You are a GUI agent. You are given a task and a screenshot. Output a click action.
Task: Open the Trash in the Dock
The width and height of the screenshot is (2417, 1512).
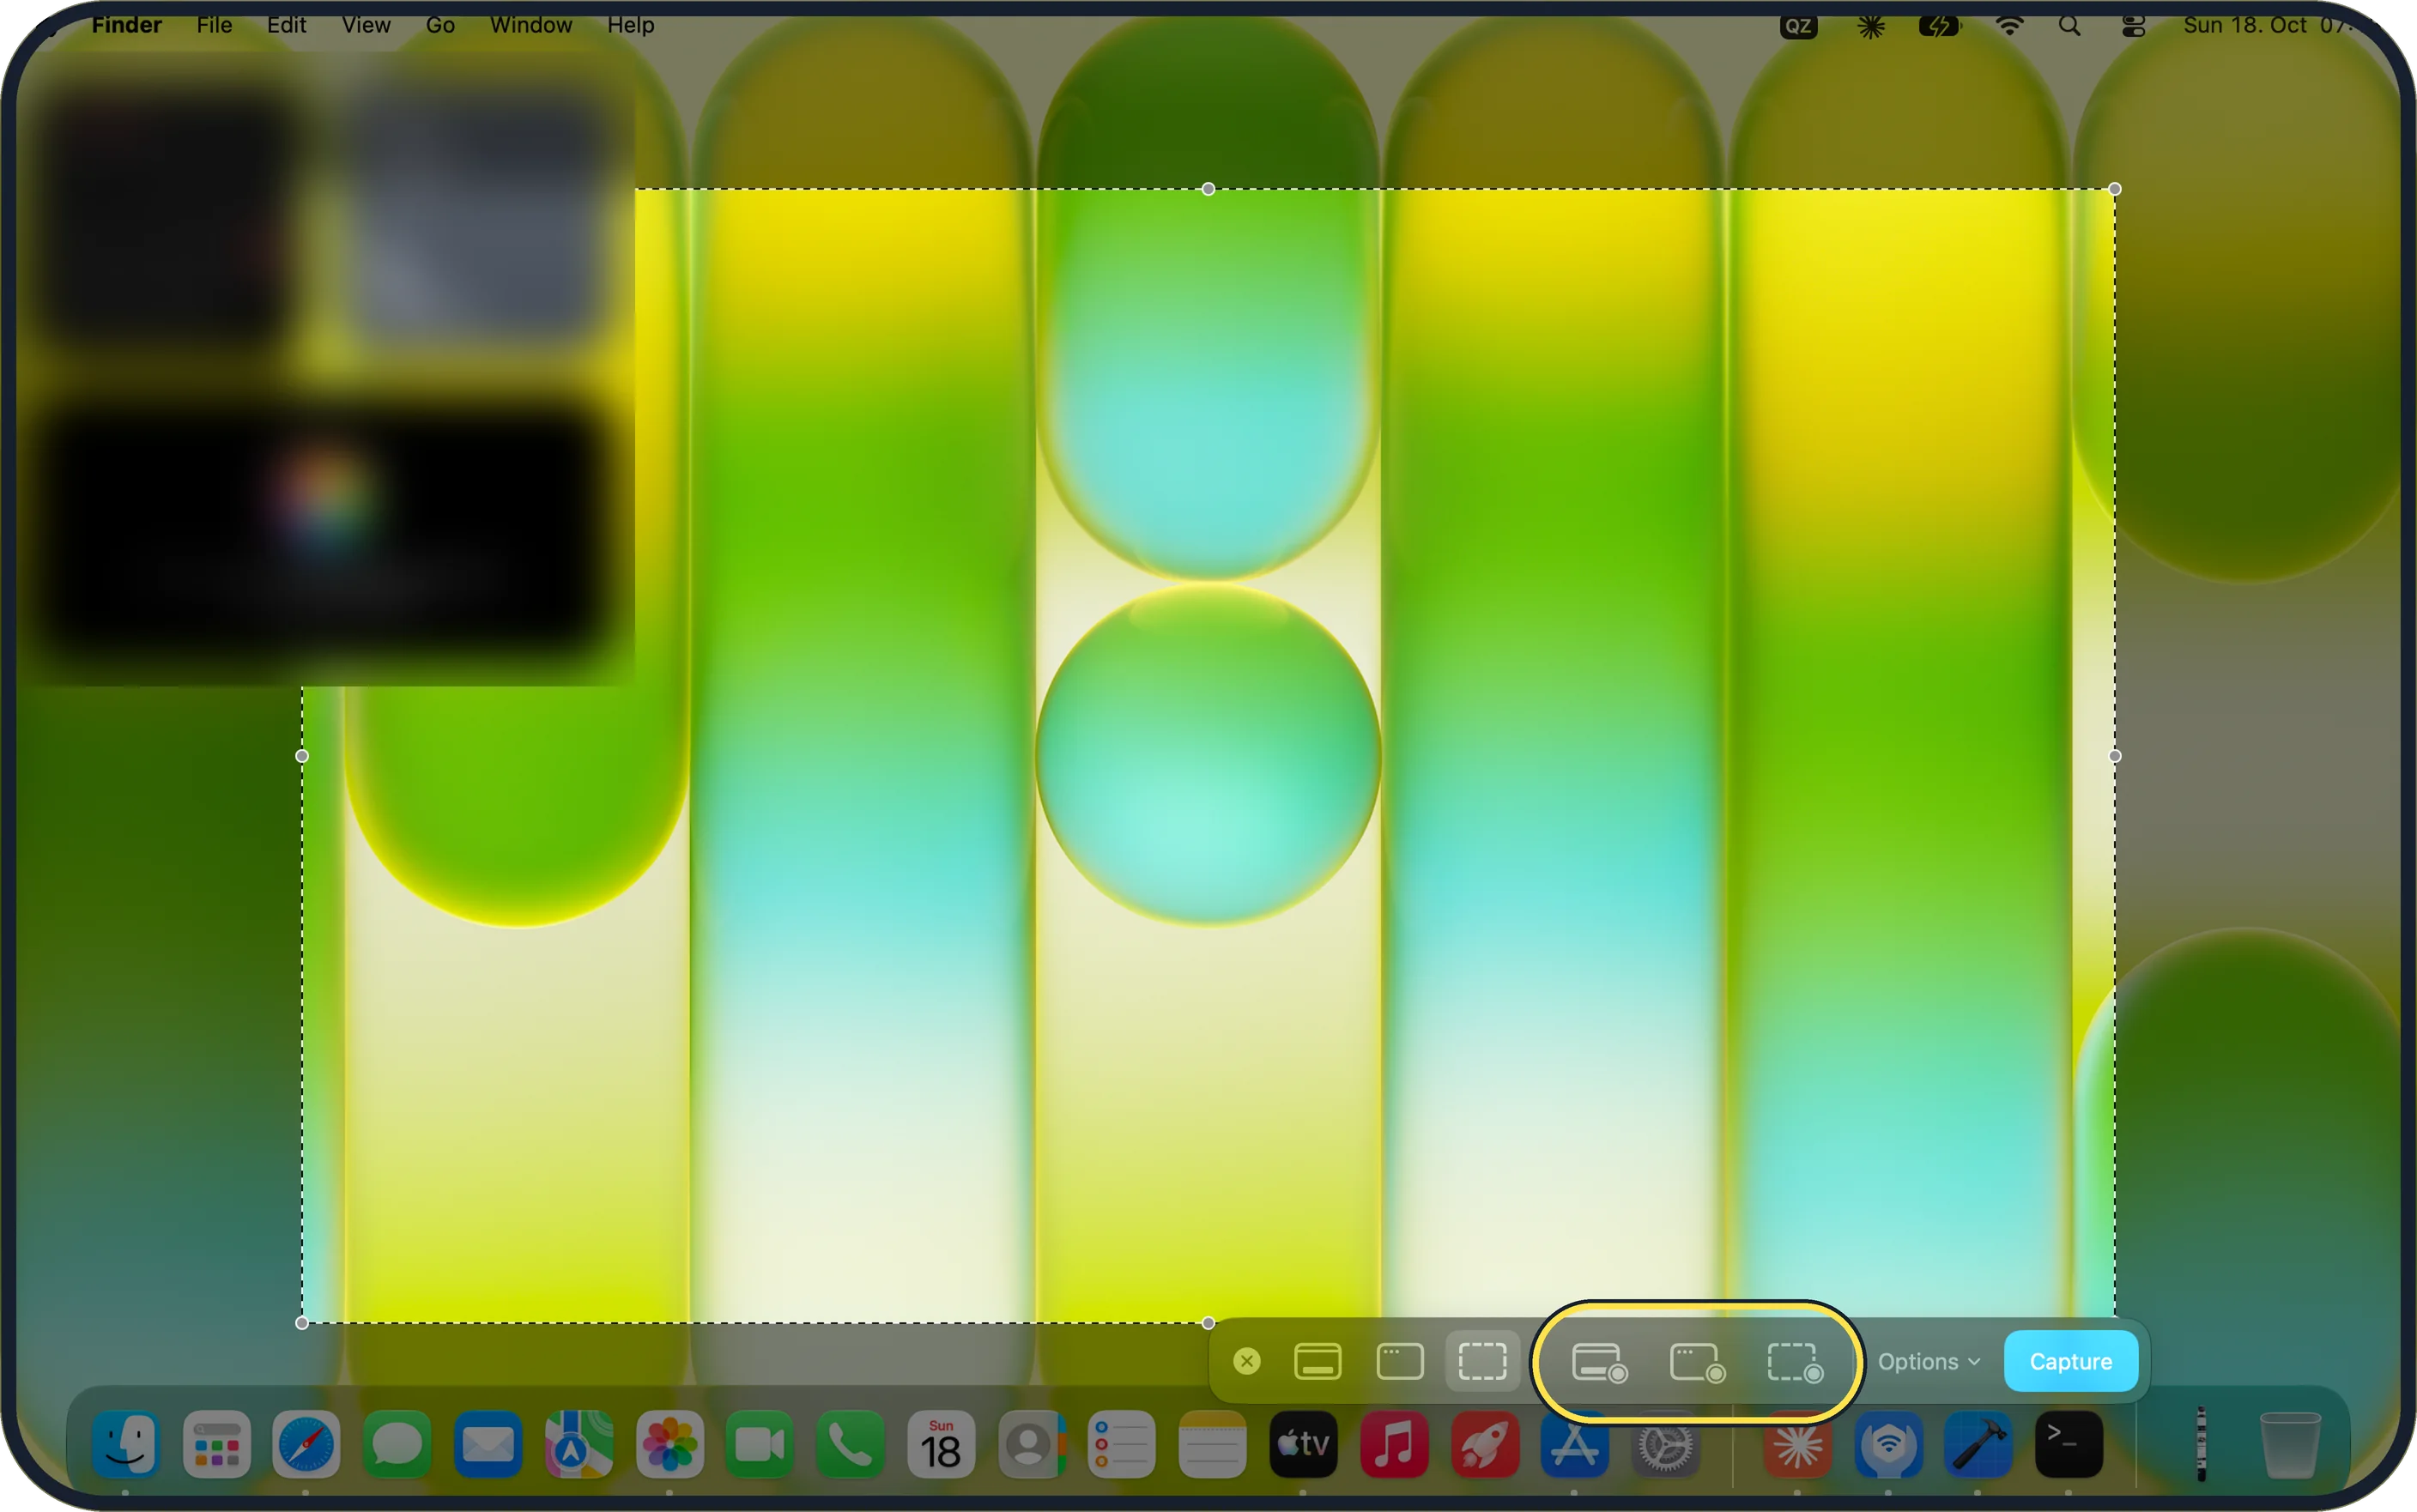pyautogui.click(x=2290, y=1444)
